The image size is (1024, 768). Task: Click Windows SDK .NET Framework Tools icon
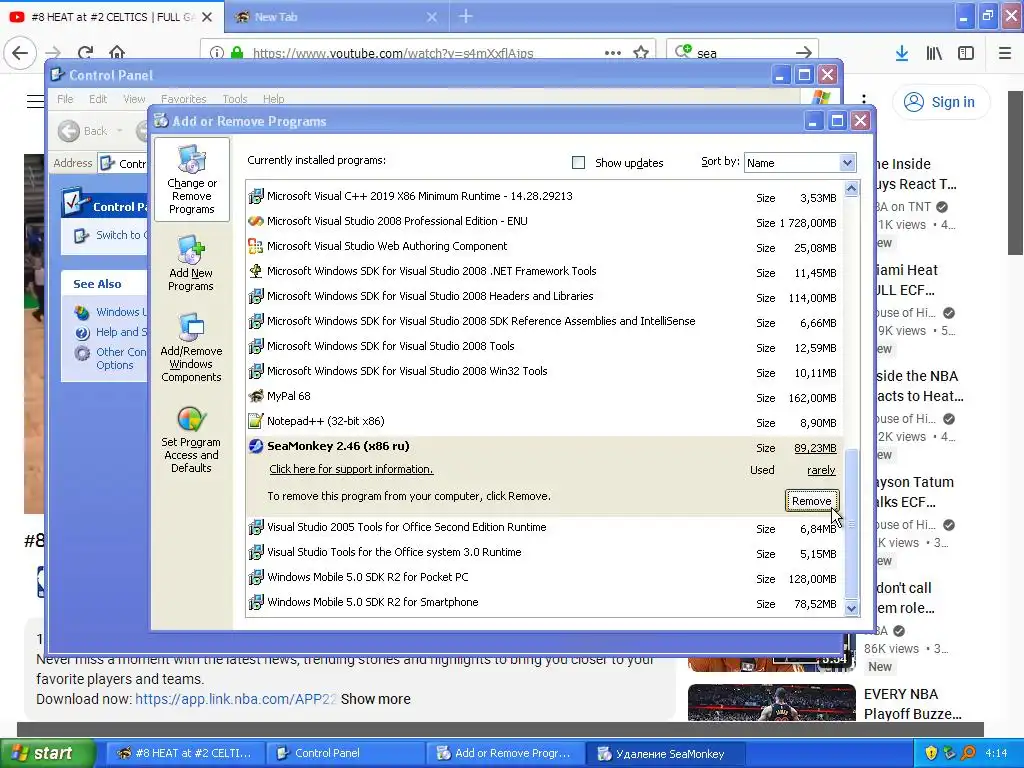256,271
